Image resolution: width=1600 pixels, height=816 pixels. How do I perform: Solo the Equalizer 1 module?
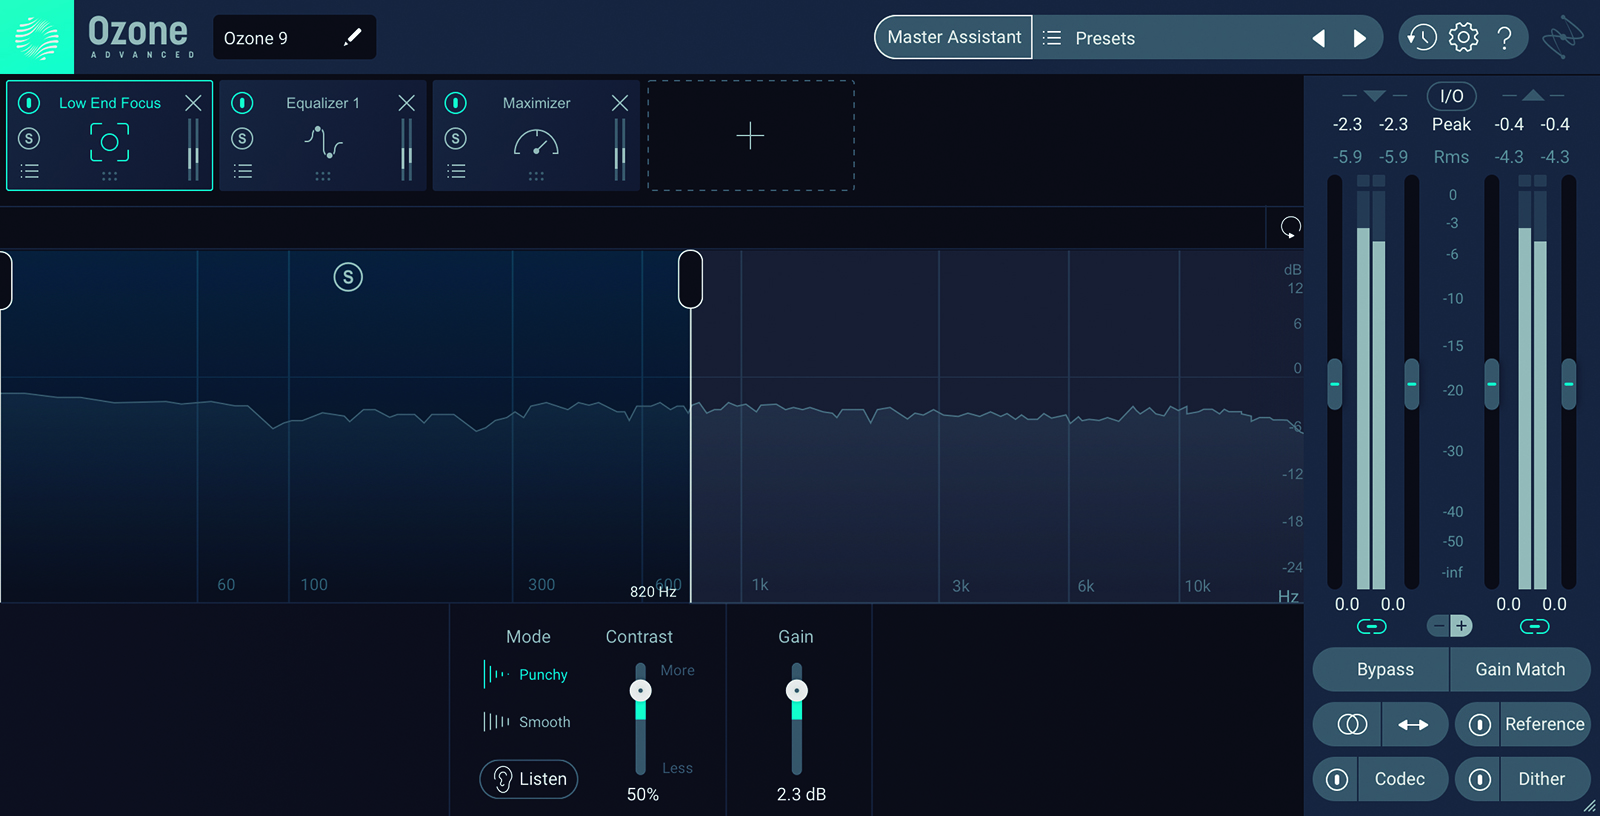242,138
